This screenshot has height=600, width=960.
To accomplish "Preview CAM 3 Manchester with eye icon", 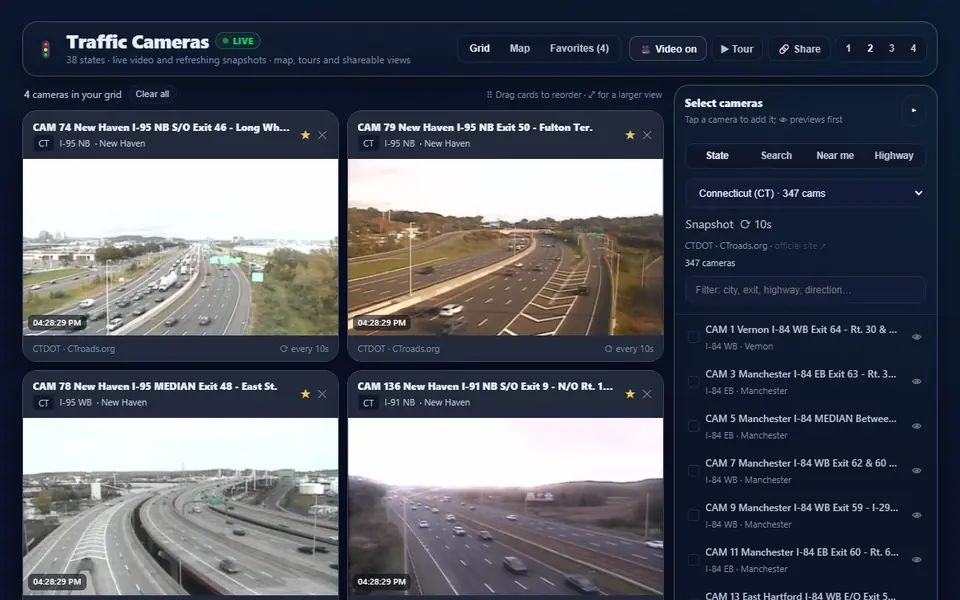I will pos(917,381).
